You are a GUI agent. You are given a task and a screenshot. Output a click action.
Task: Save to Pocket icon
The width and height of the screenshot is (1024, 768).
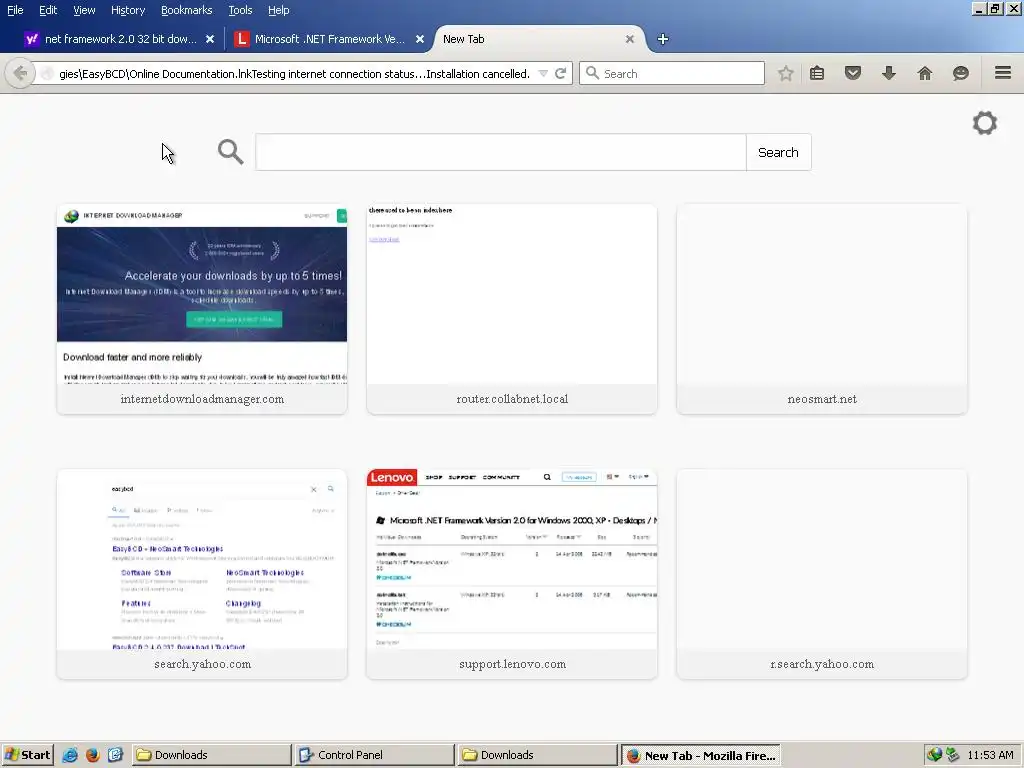[853, 73]
